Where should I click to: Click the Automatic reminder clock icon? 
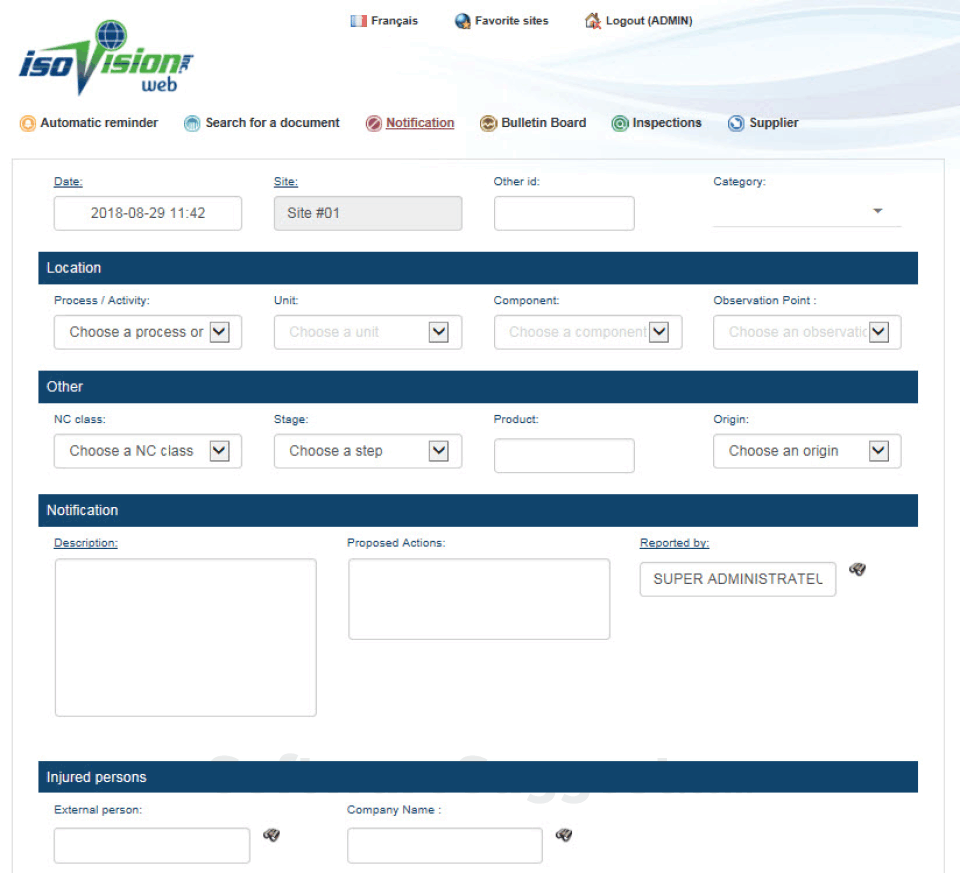click(x=27, y=123)
